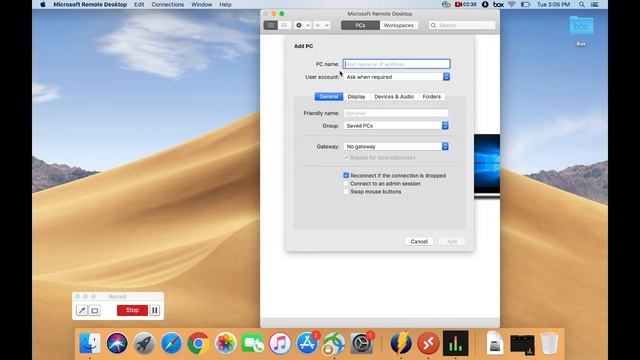
Task: Click the arrow annotation icon in Record window
Action: (x=82, y=311)
